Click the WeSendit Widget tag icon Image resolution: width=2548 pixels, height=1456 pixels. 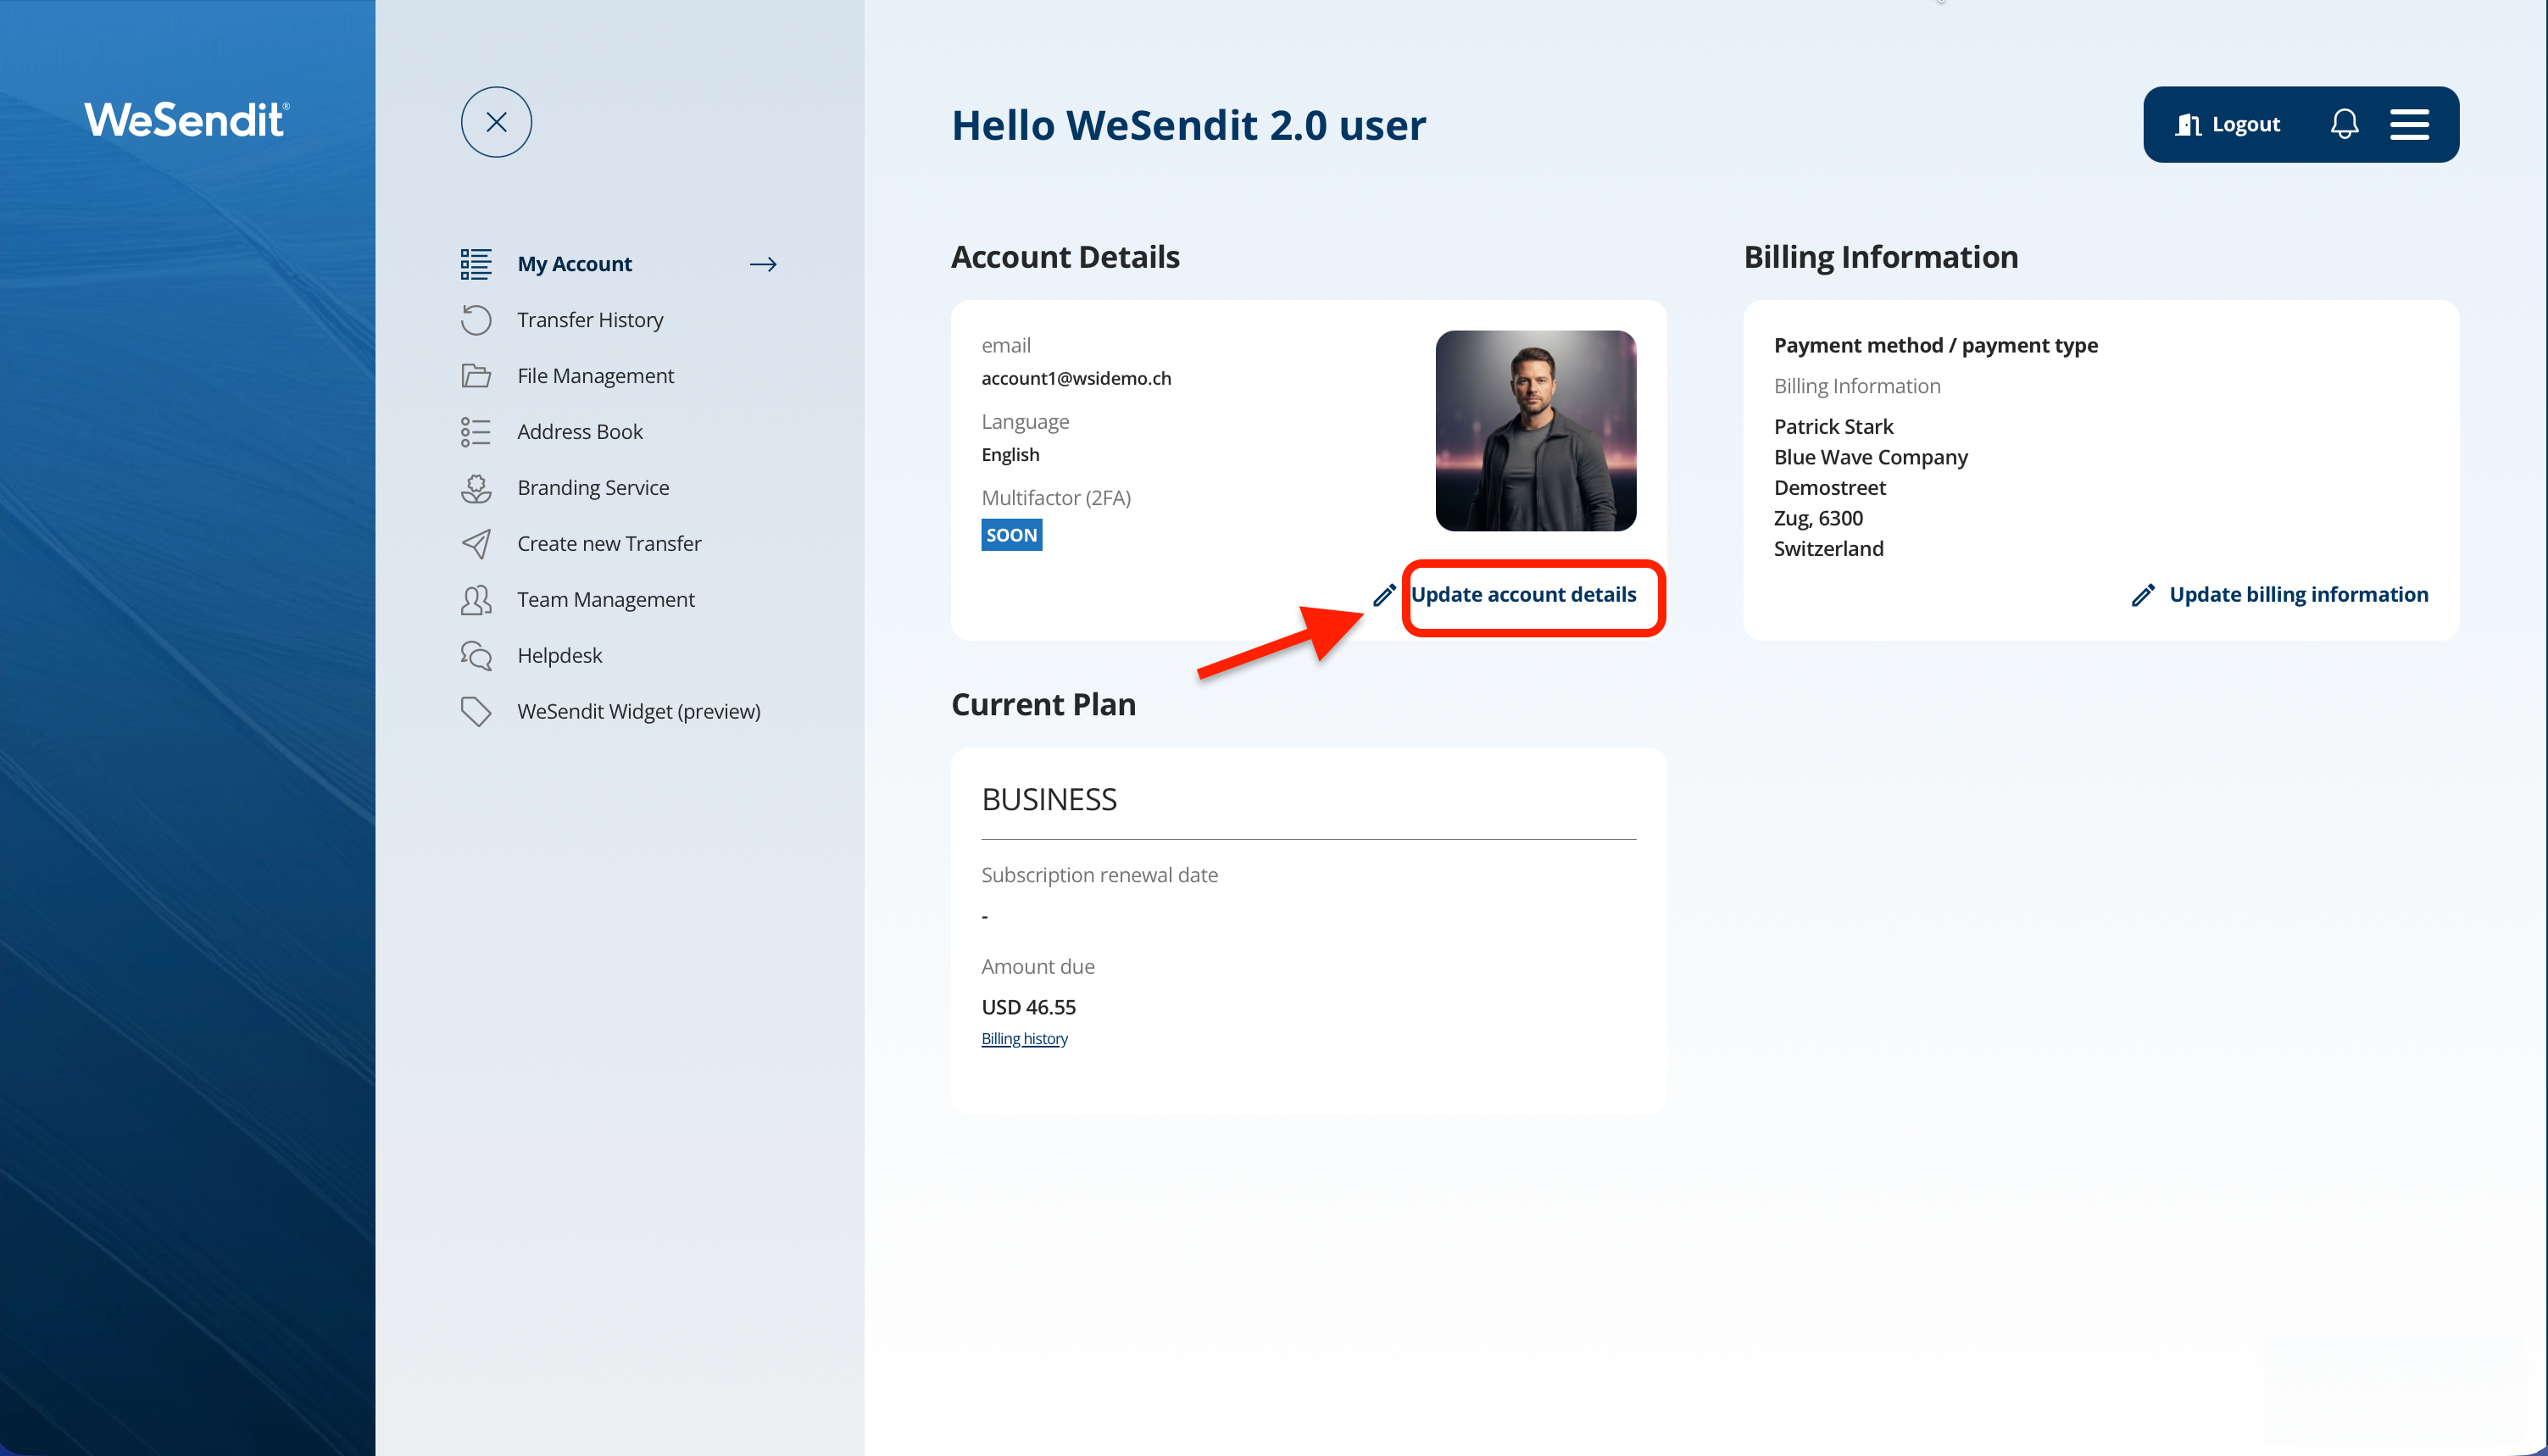(476, 711)
